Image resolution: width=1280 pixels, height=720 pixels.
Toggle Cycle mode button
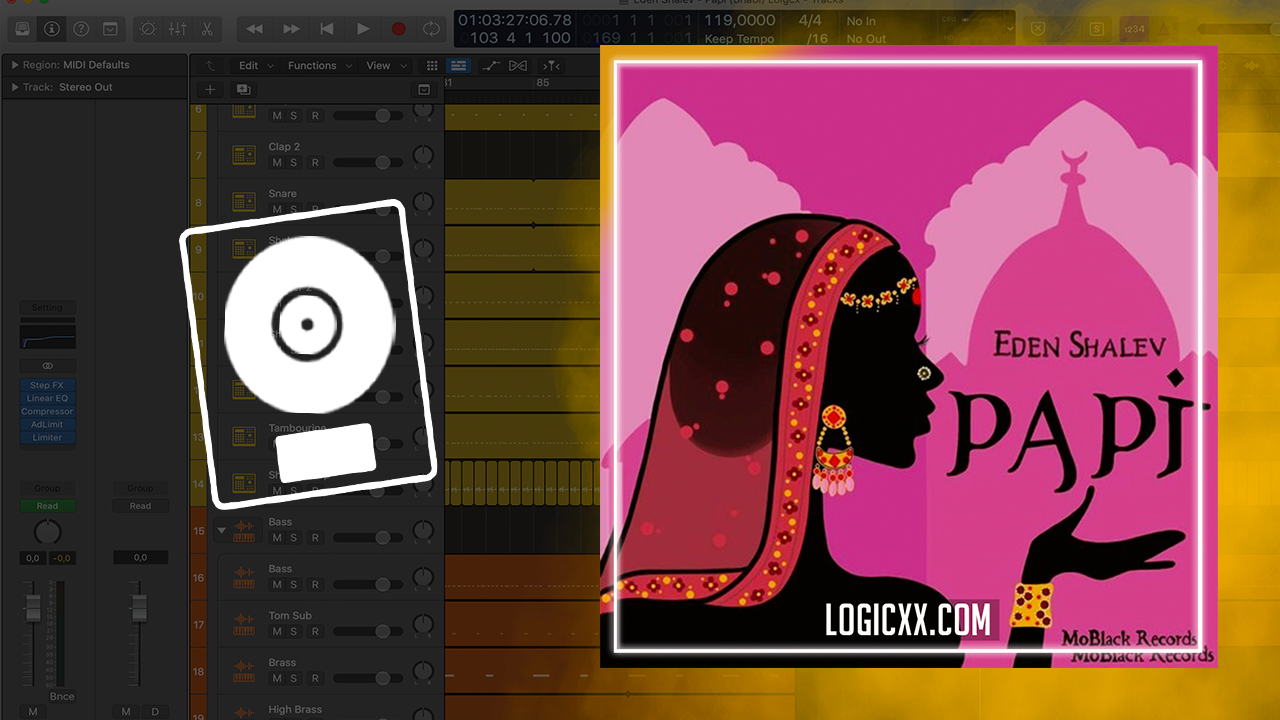(x=431, y=29)
